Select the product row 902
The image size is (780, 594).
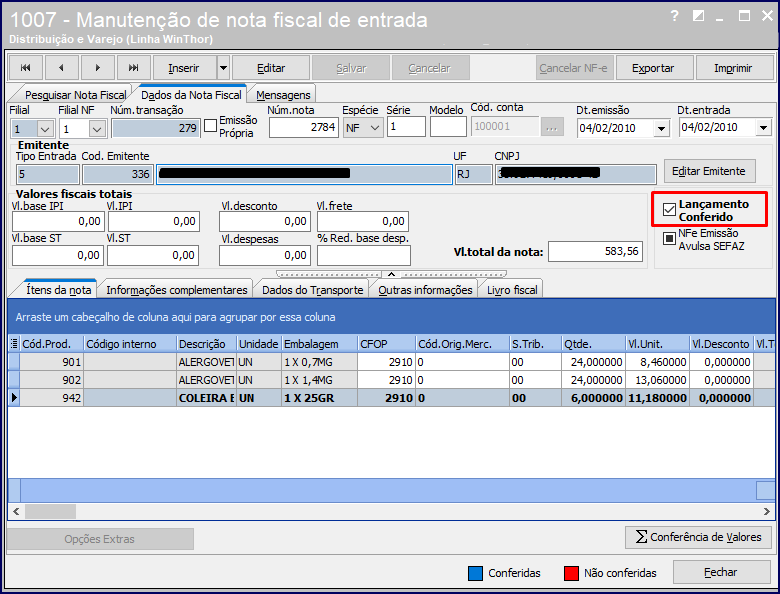point(392,380)
